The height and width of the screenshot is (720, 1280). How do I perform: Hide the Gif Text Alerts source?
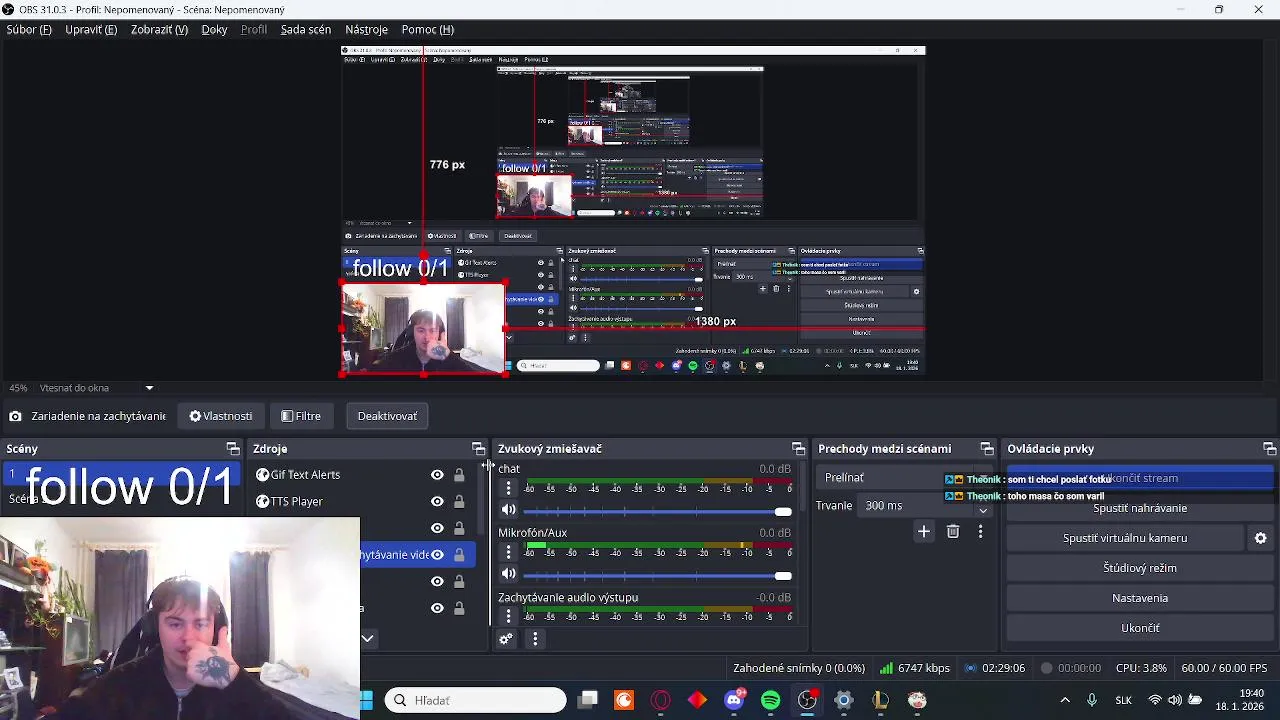click(437, 475)
